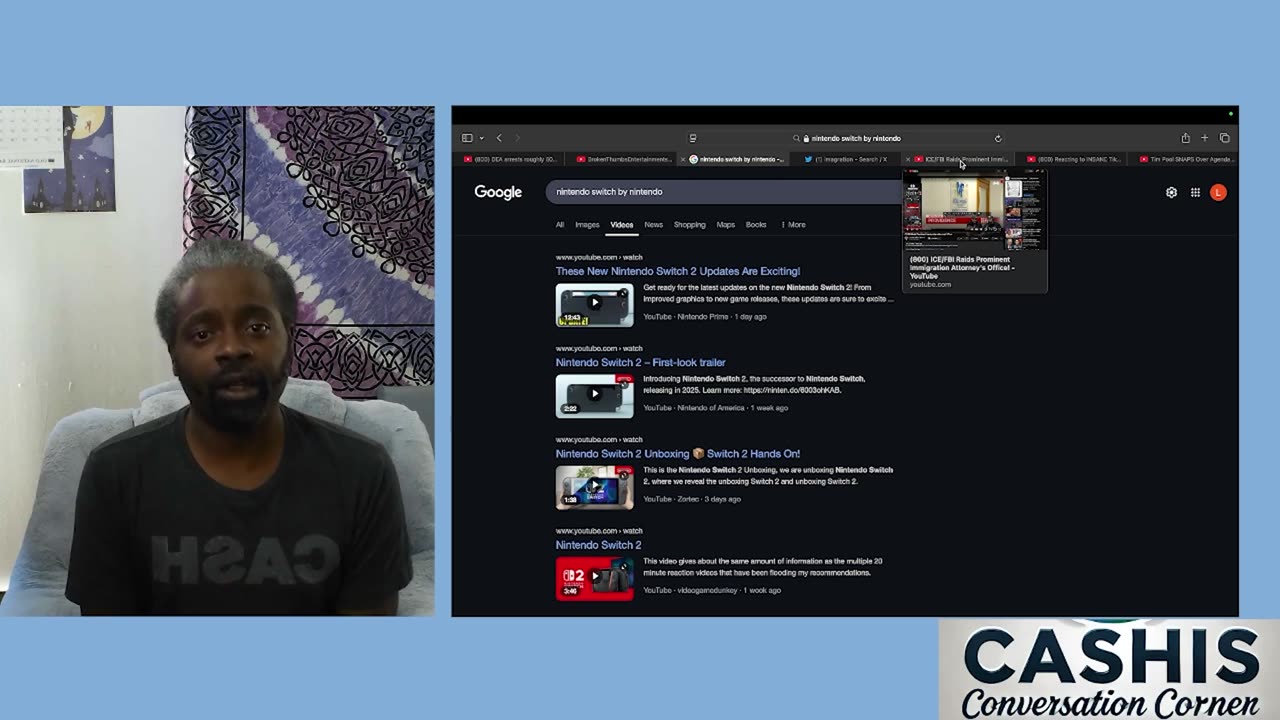Open the Google account avatar 'L'

click(1218, 192)
